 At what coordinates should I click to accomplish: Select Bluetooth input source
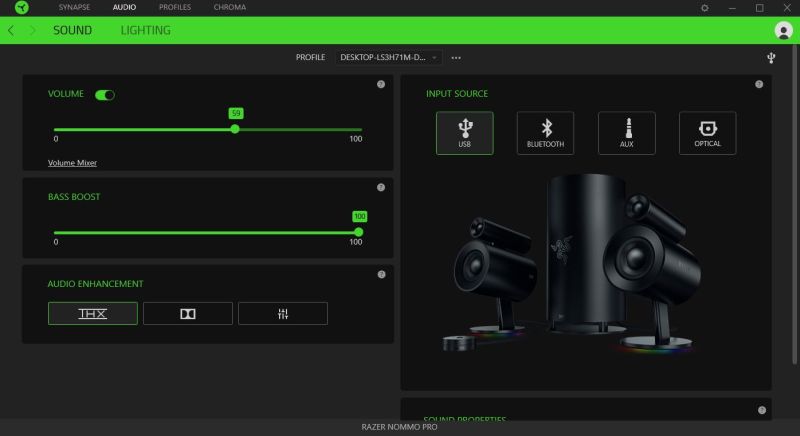pyautogui.click(x=545, y=133)
